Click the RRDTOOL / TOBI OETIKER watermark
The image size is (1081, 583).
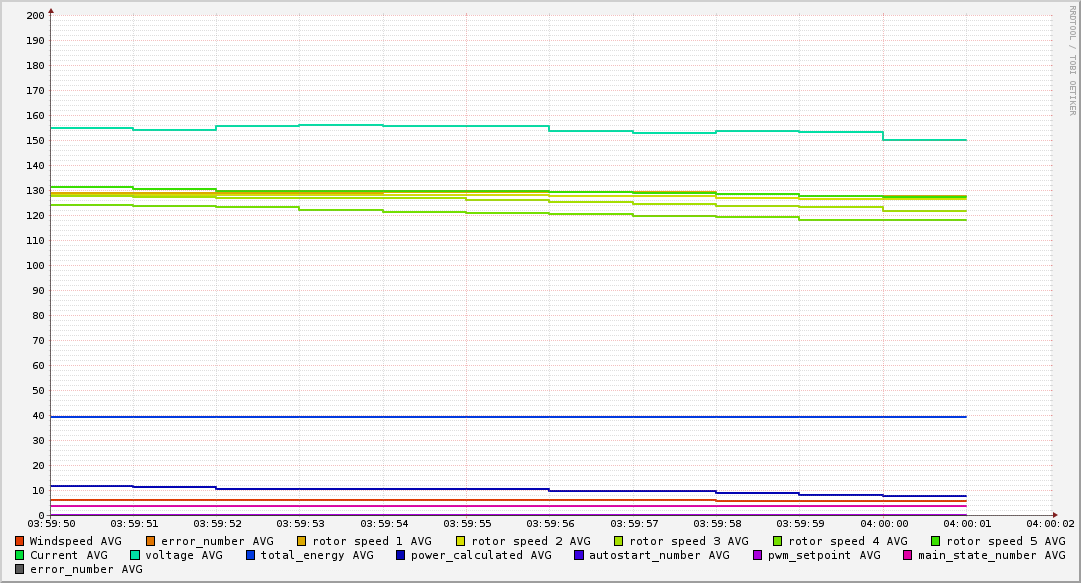(x=1072, y=60)
